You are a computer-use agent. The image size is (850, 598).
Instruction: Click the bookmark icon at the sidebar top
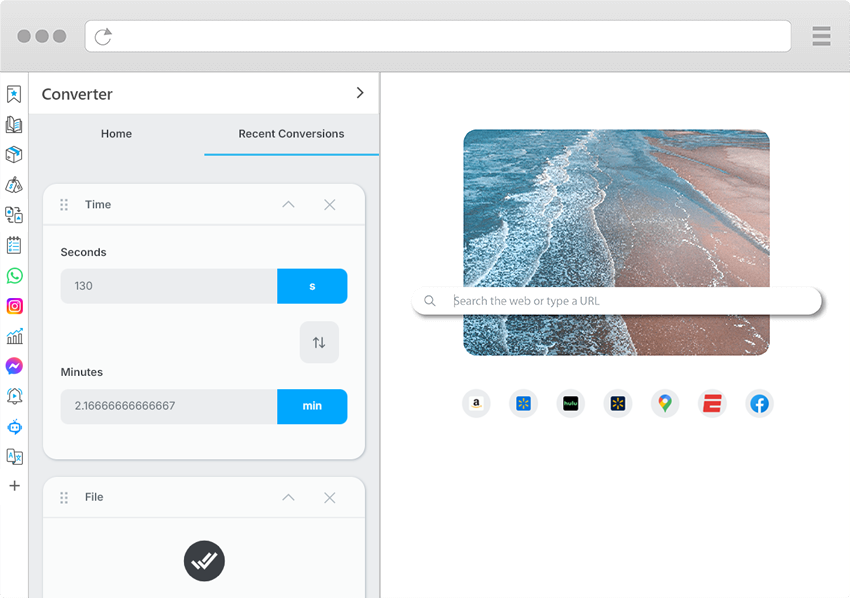[x=15, y=93]
